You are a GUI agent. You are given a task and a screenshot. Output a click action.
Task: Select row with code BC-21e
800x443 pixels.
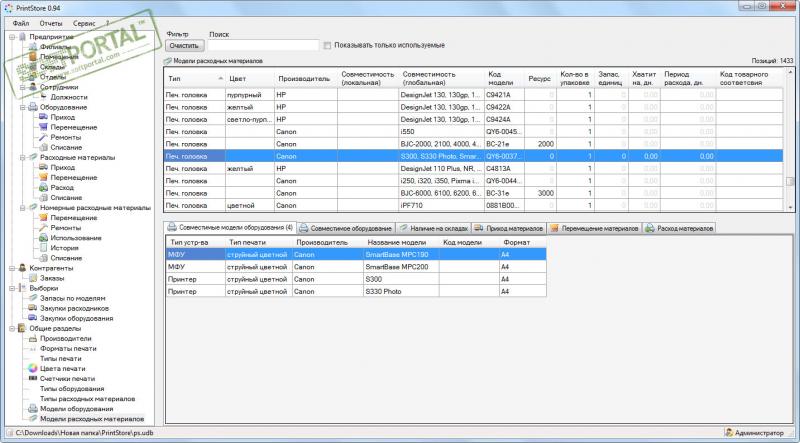pyautogui.click(x=473, y=144)
